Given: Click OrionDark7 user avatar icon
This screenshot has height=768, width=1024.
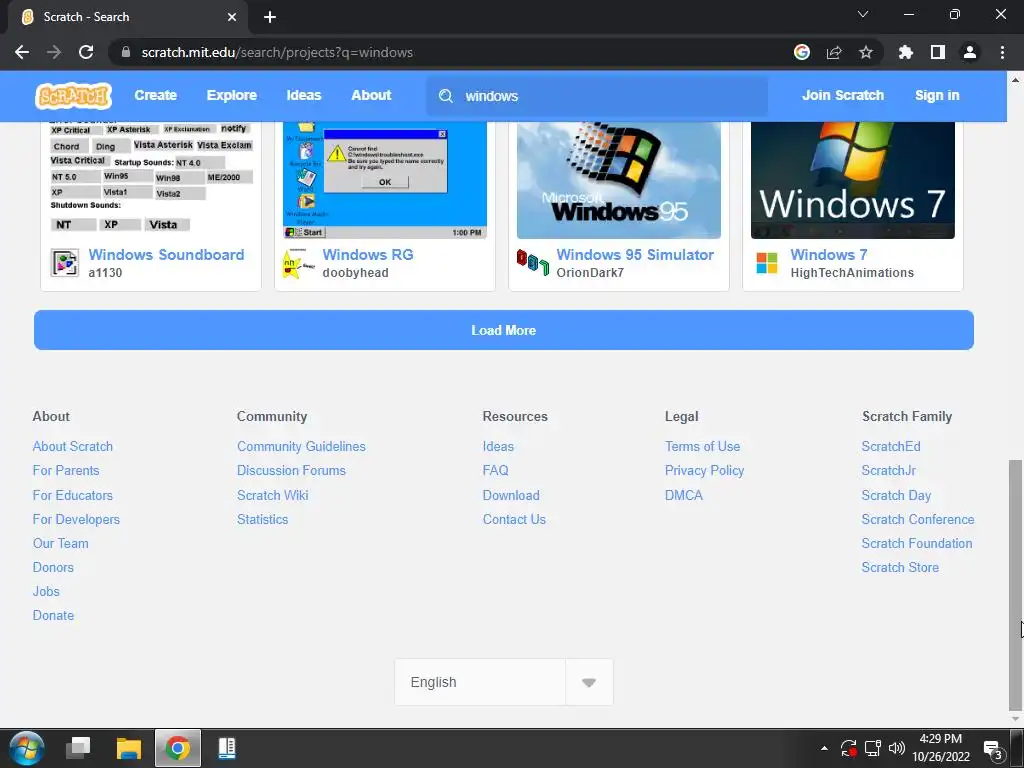Looking at the screenshot, I should 533,263.
